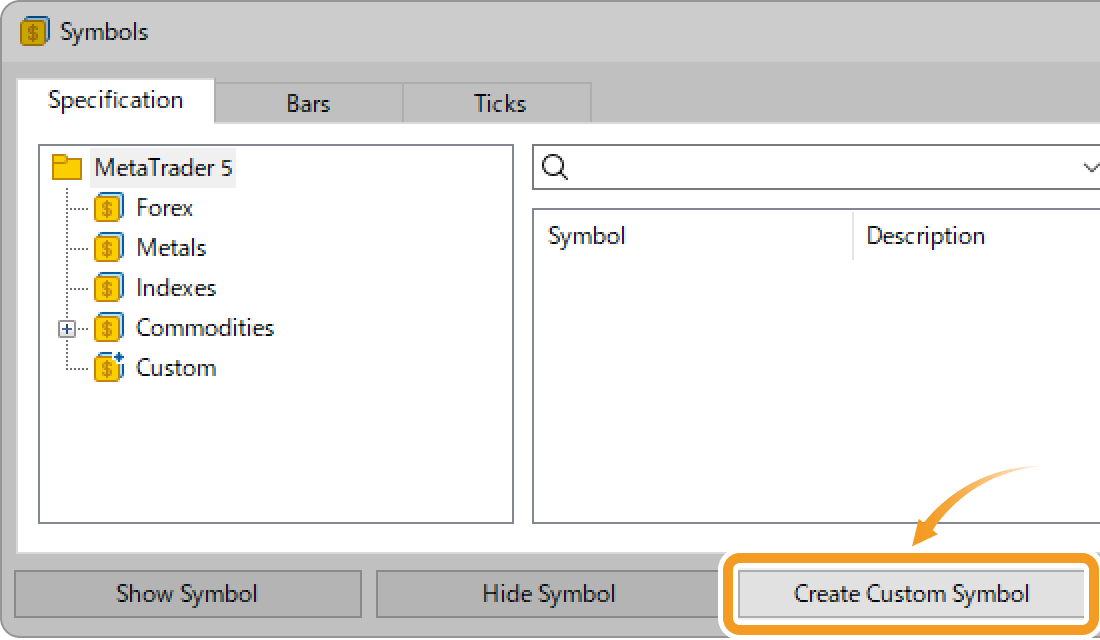Screen dimensions: 1100x640
Task: Expand the Commodities tree node
Action: 67,328
